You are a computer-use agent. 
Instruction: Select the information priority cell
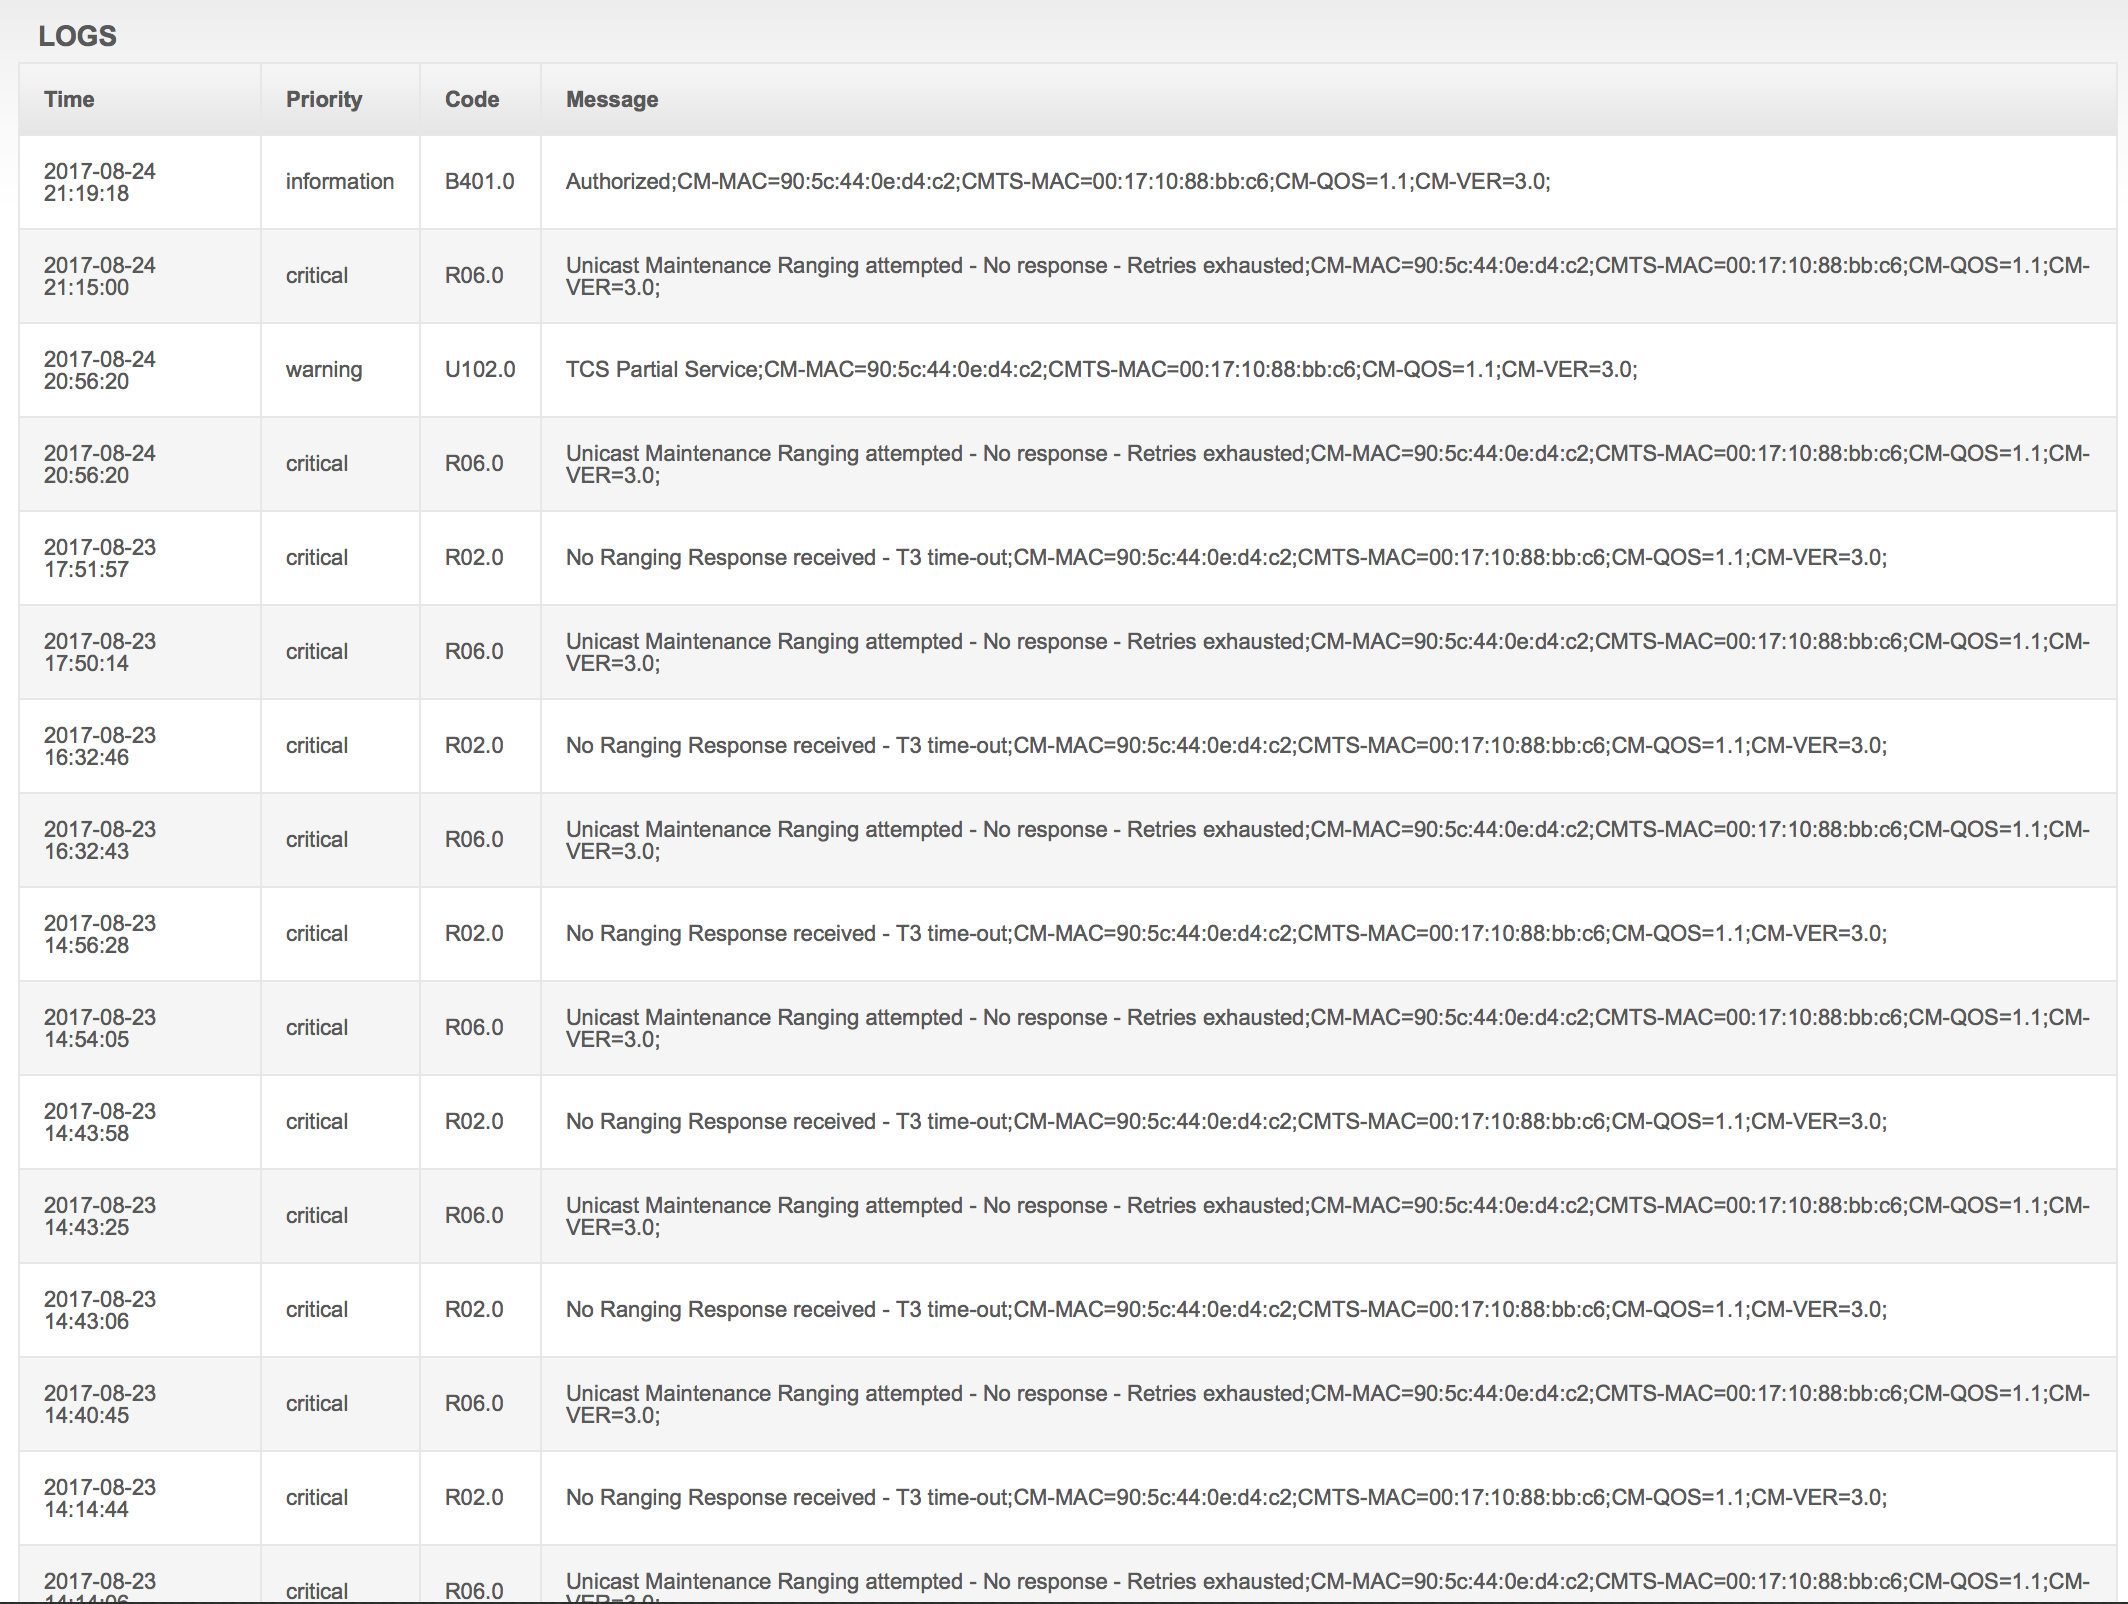pos(339,181)
